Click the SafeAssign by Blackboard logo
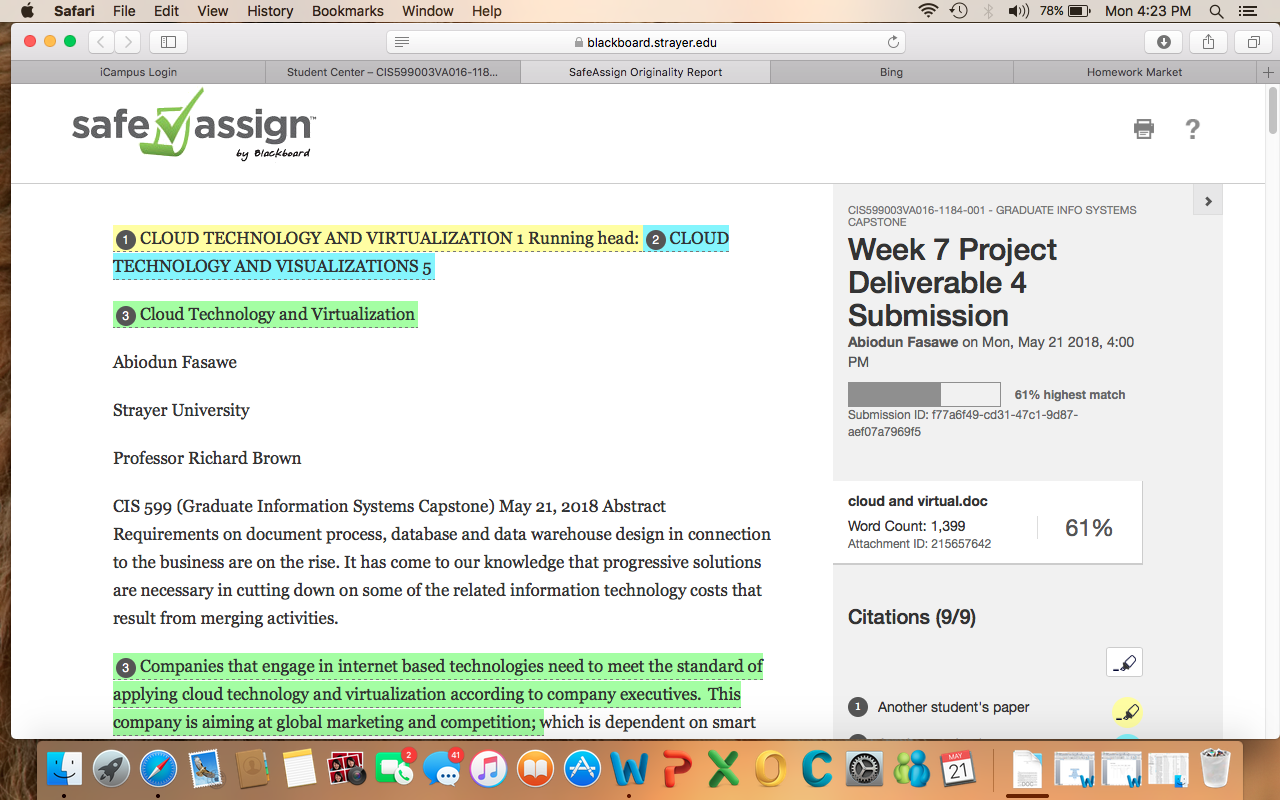1280x800 pixels. click(194, 125)
